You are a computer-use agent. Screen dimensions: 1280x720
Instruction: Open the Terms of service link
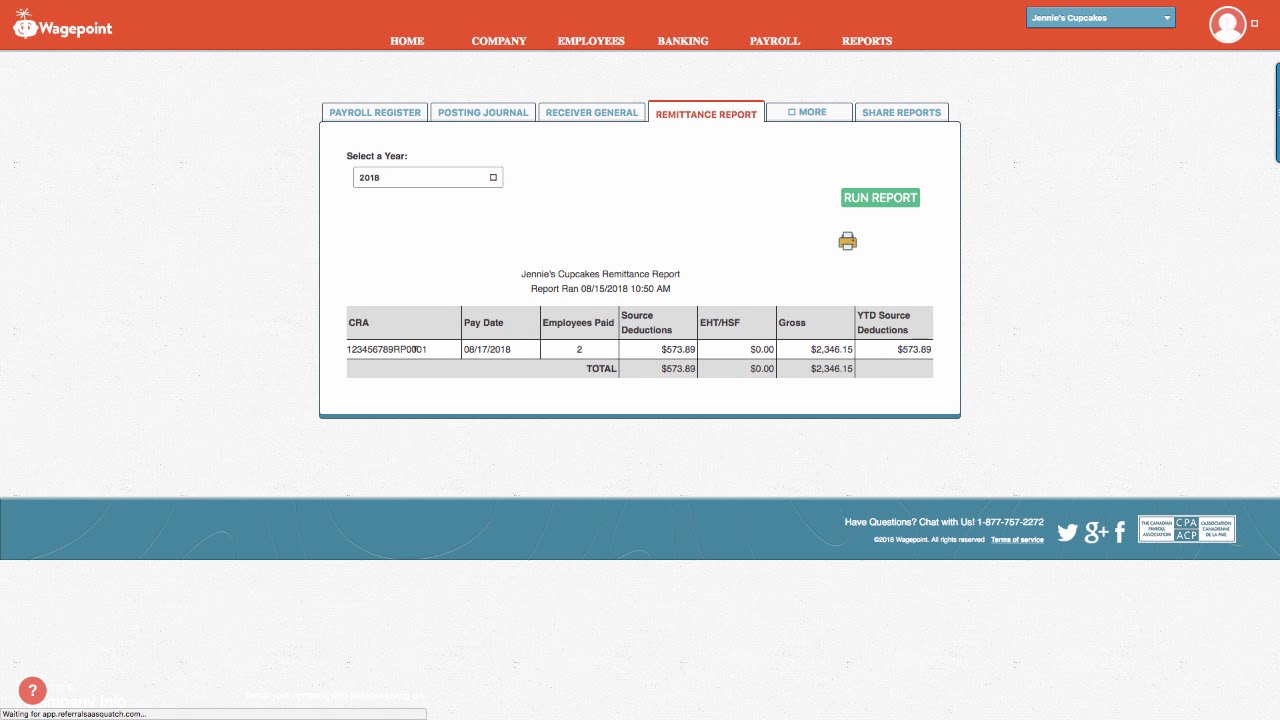click(1017, 540)
